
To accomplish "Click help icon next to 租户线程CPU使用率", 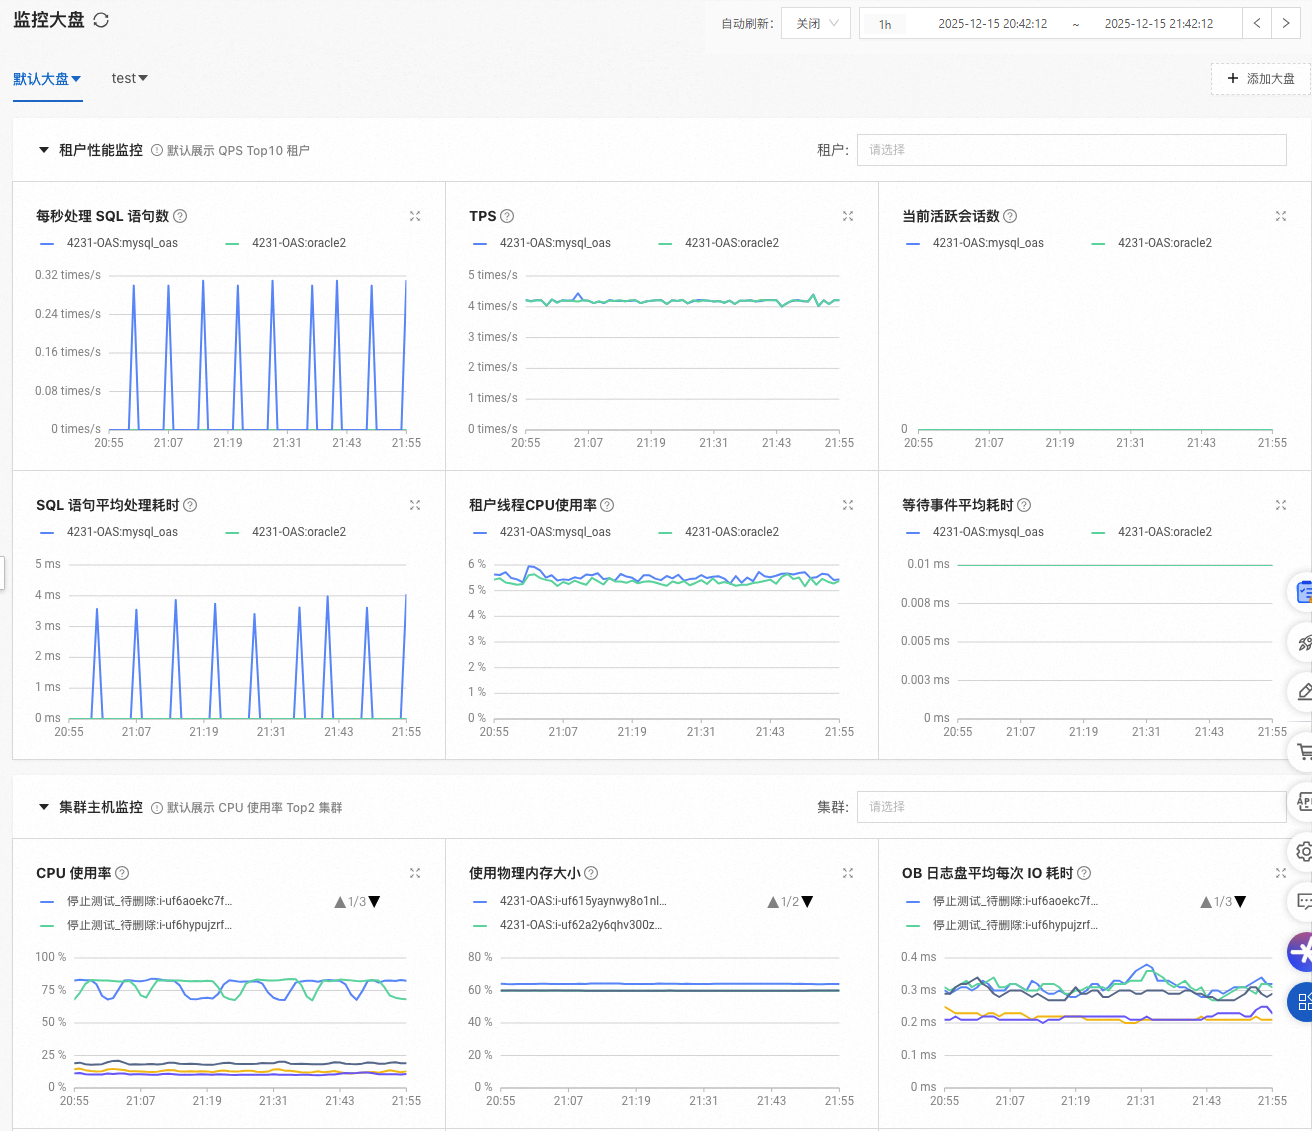I will coord(607,505).
